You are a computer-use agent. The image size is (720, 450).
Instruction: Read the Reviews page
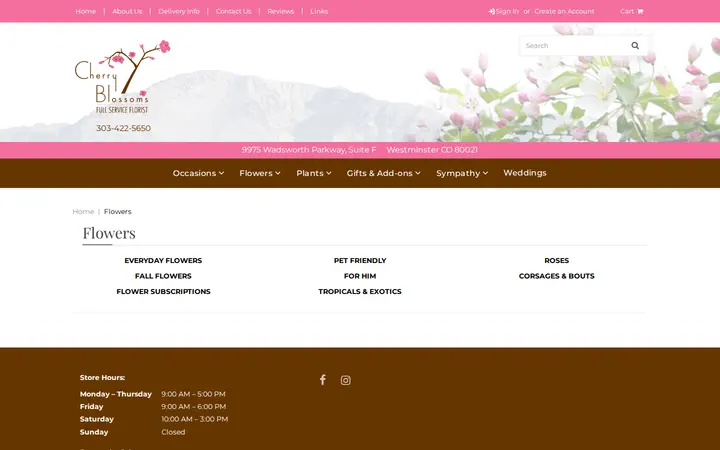(x=281, y=11)
